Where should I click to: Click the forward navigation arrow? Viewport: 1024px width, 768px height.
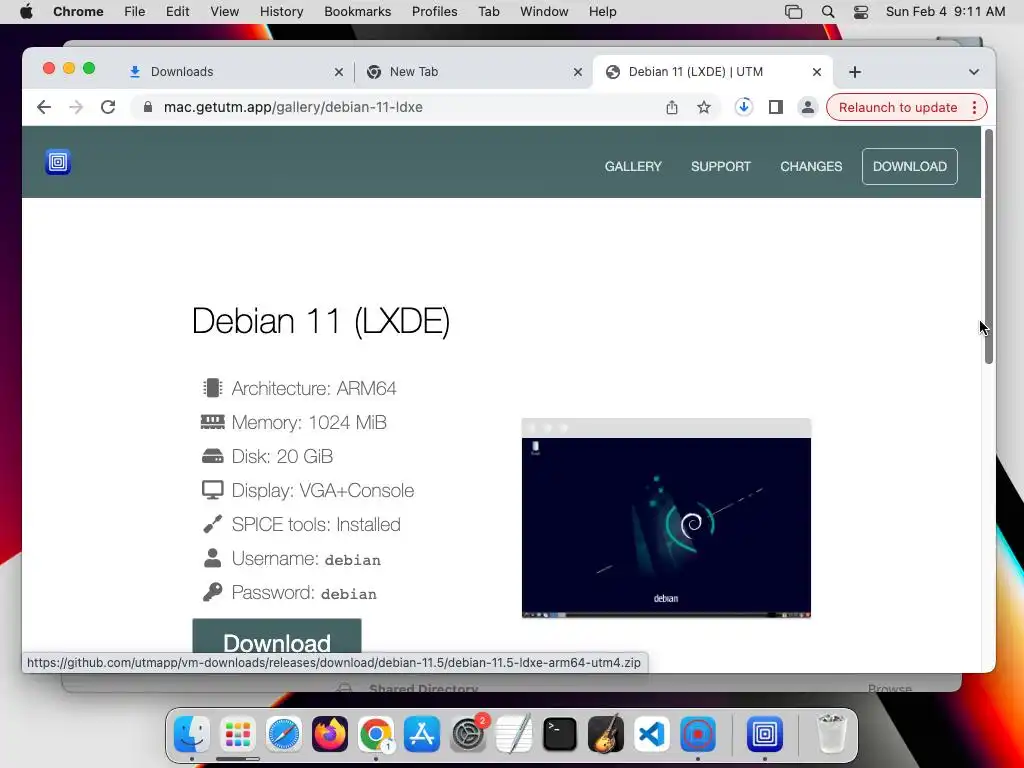[76, 107]
